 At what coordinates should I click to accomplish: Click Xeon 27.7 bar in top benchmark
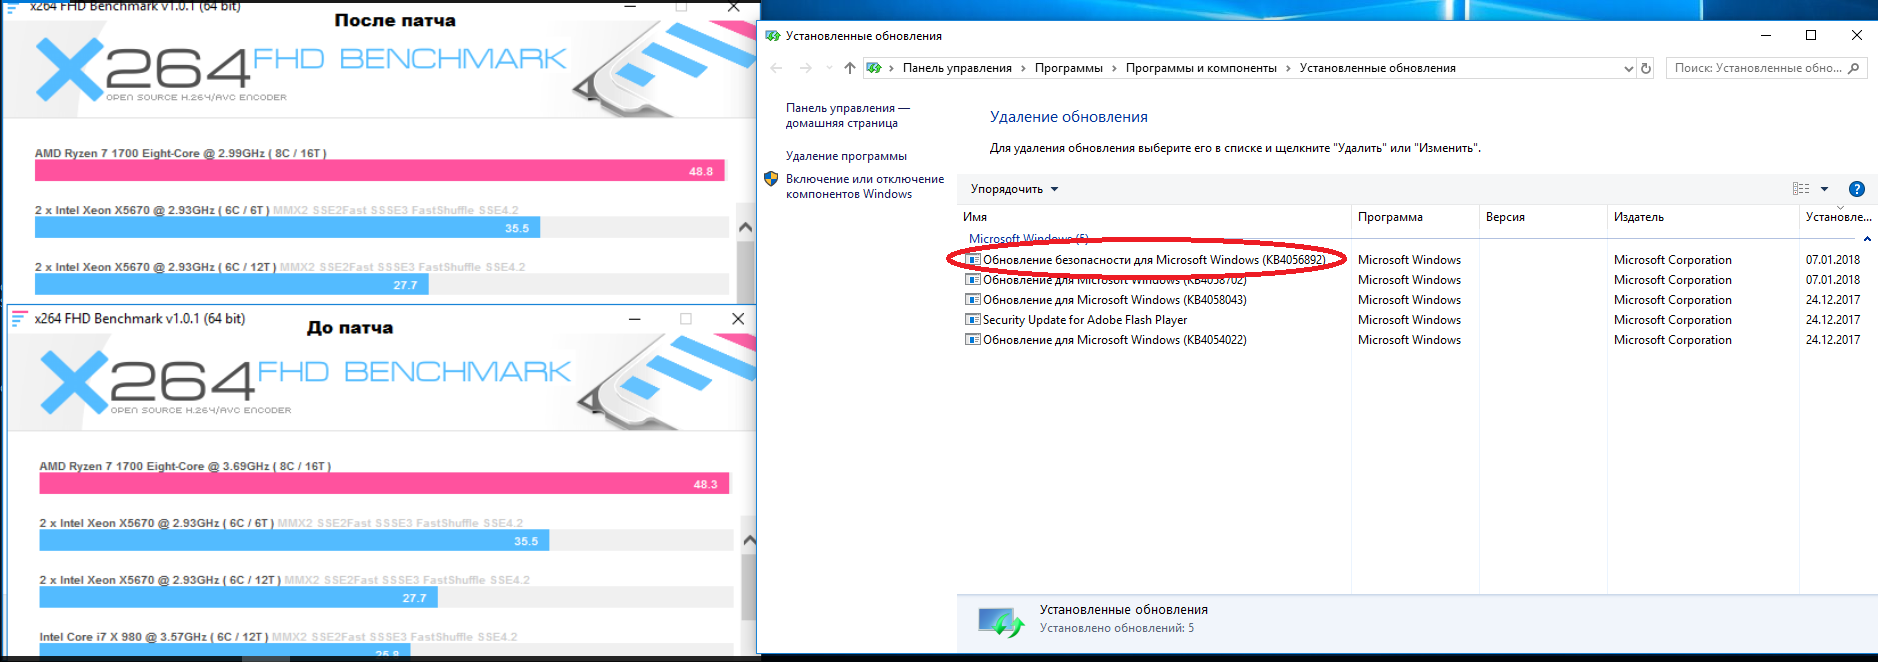click(231, 285)
